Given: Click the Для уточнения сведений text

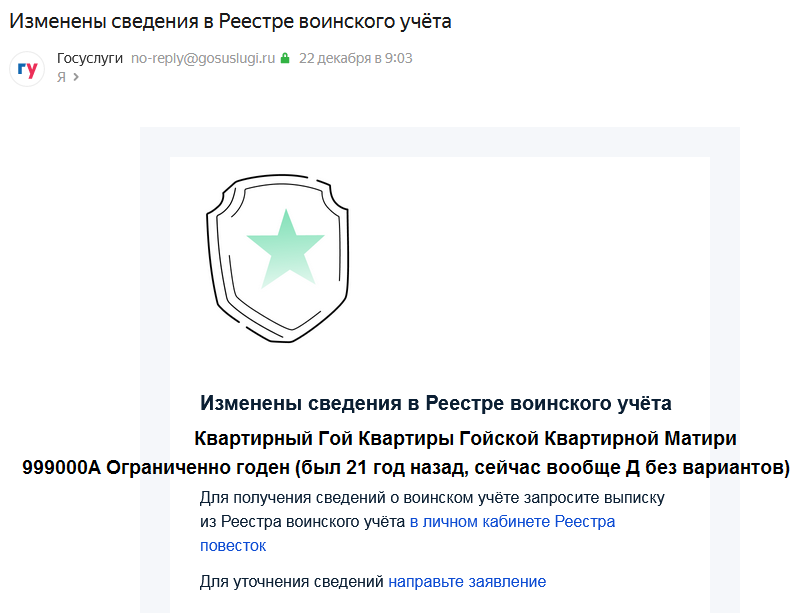Looking at the screenshot, I should pyautogui.click(x=292, y=581).
